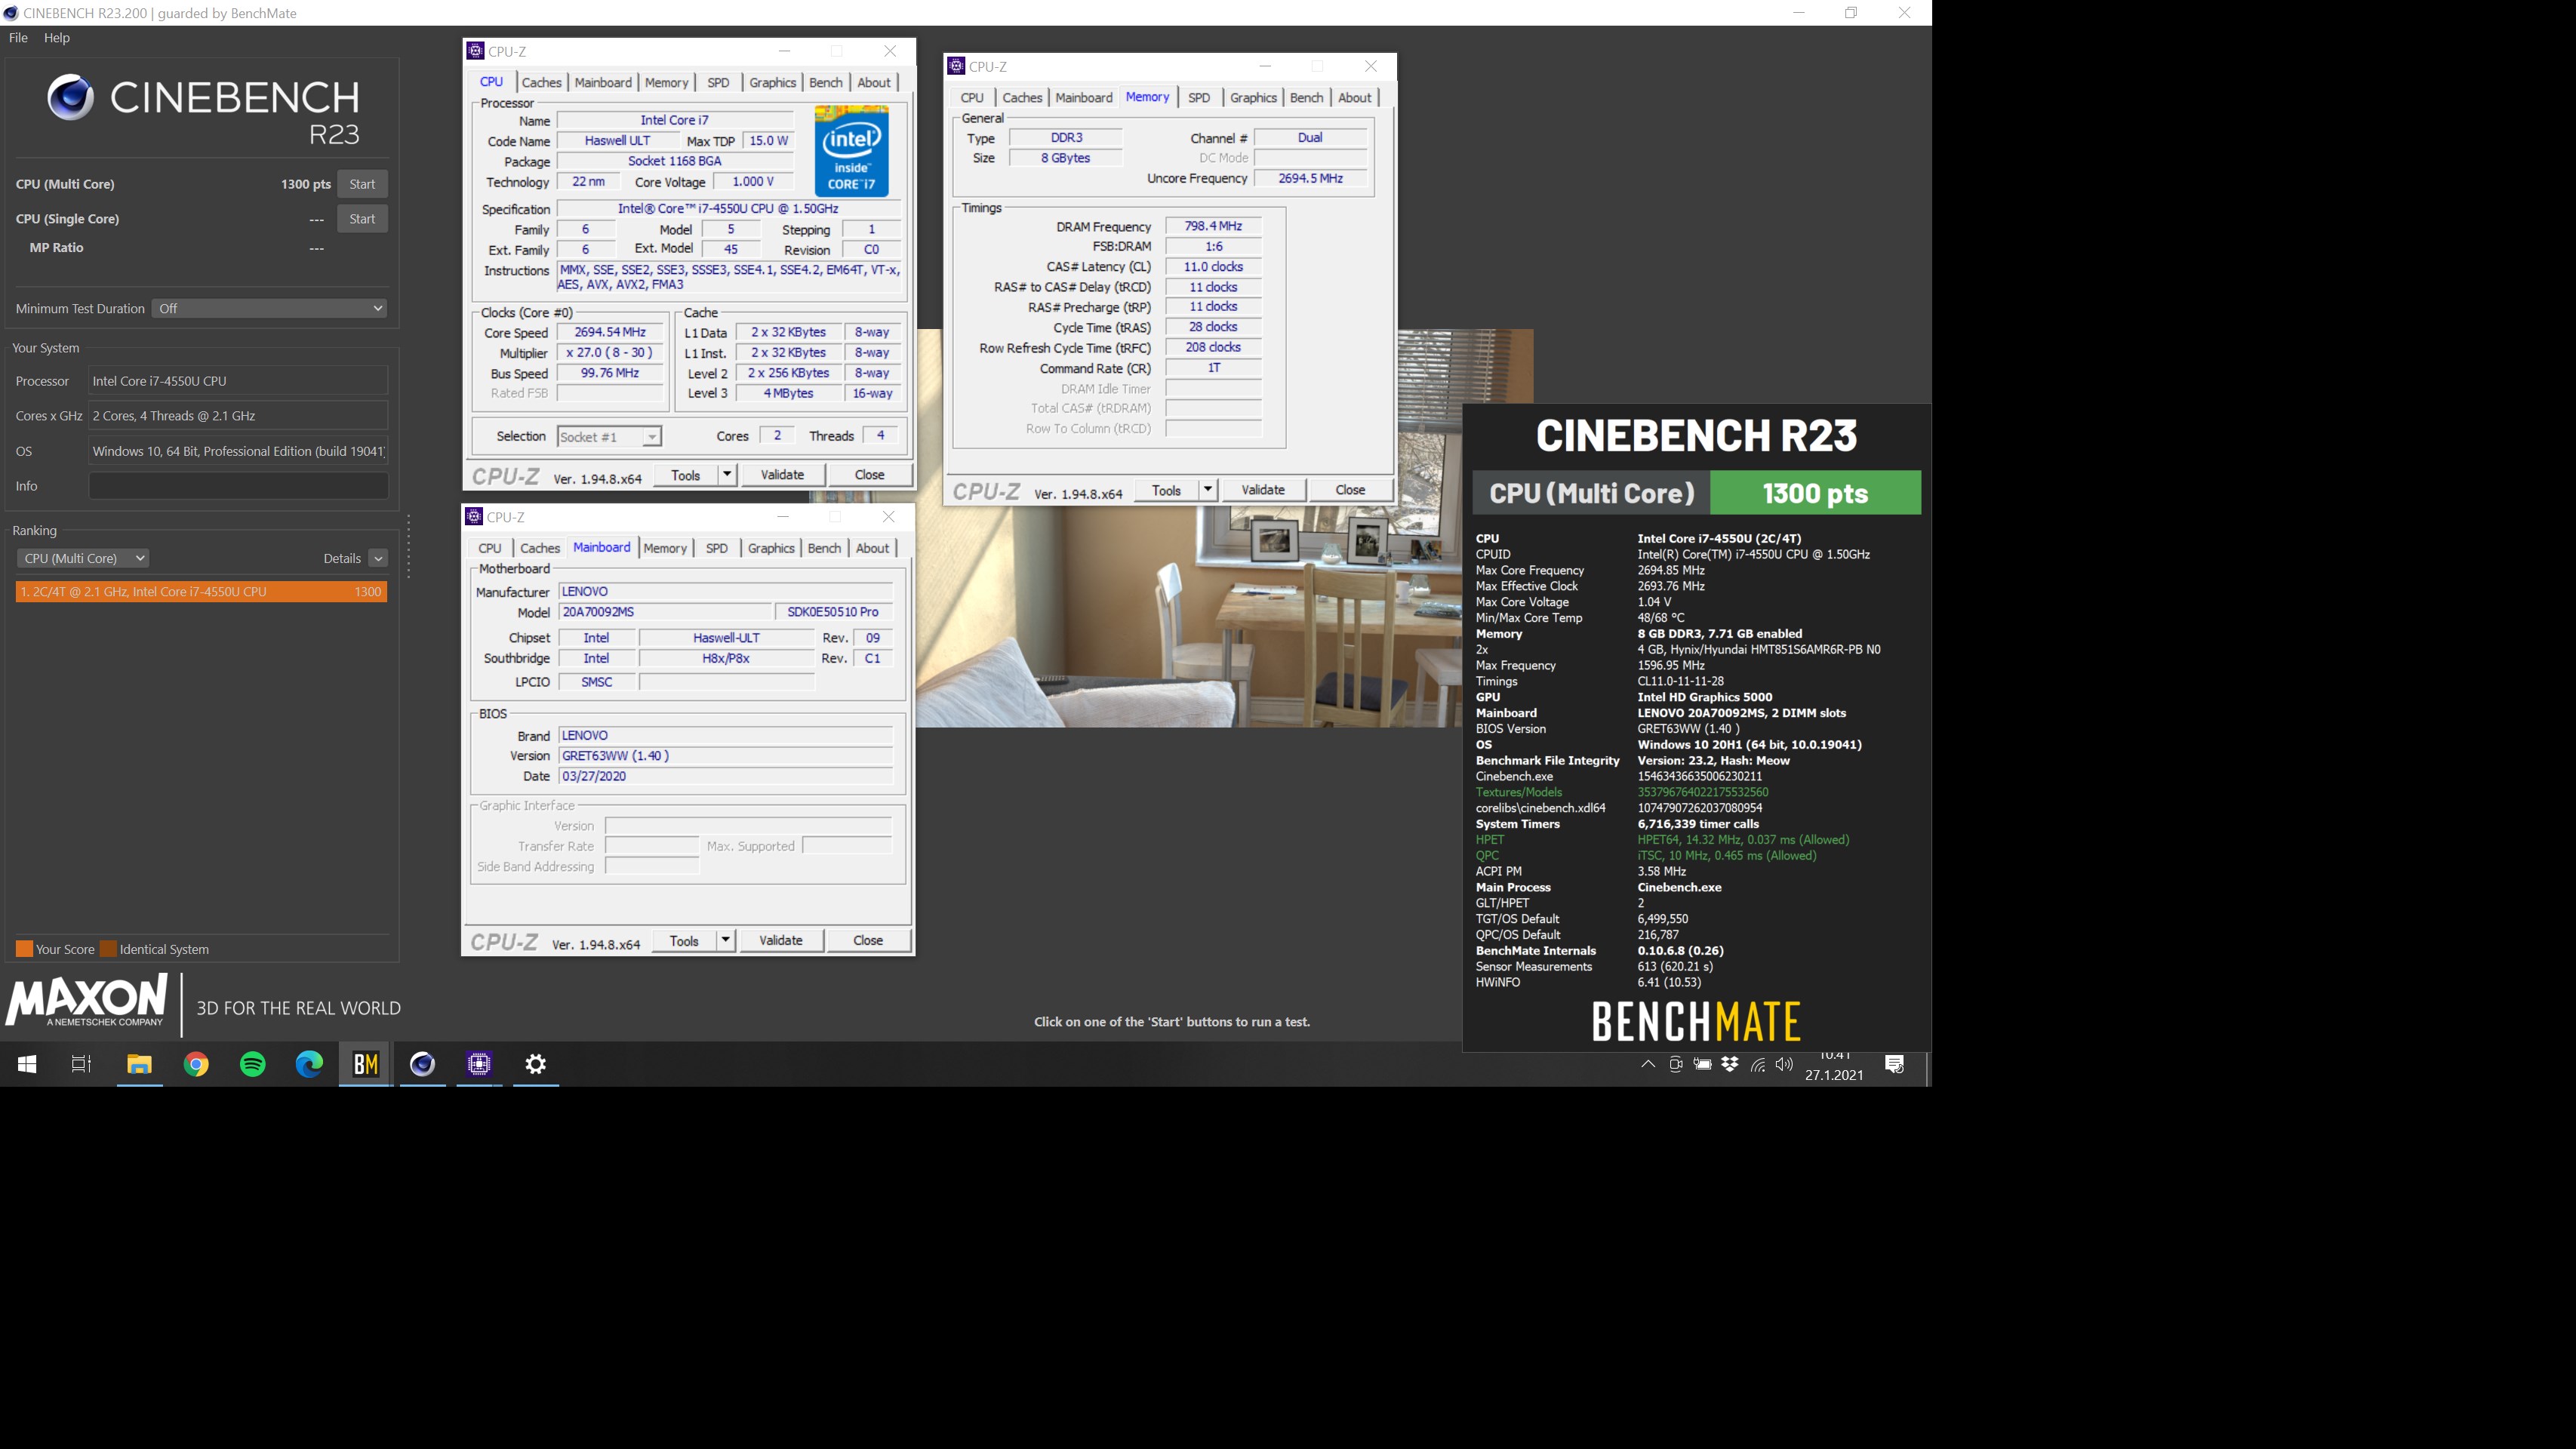Switch to the CPU-Z taskbar icon
This screenshot has height=1449, width=2576.
tap(479, 1064)
